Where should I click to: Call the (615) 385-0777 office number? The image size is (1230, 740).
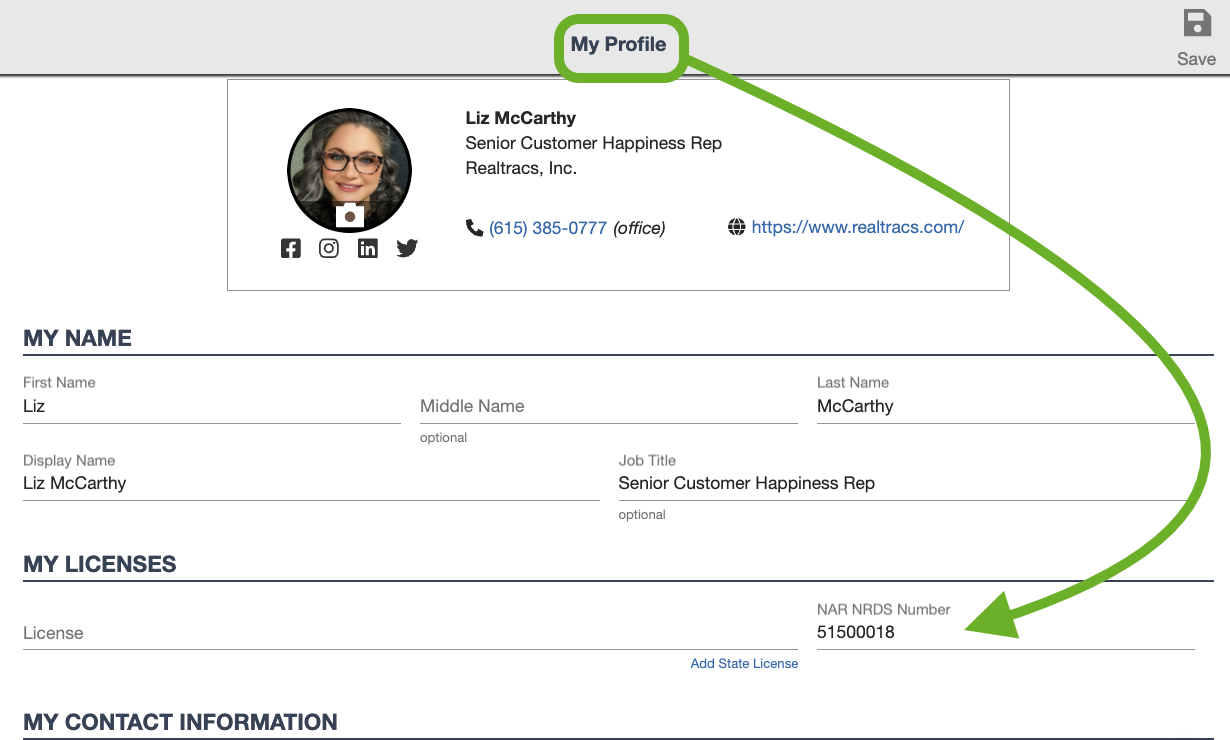548,227
